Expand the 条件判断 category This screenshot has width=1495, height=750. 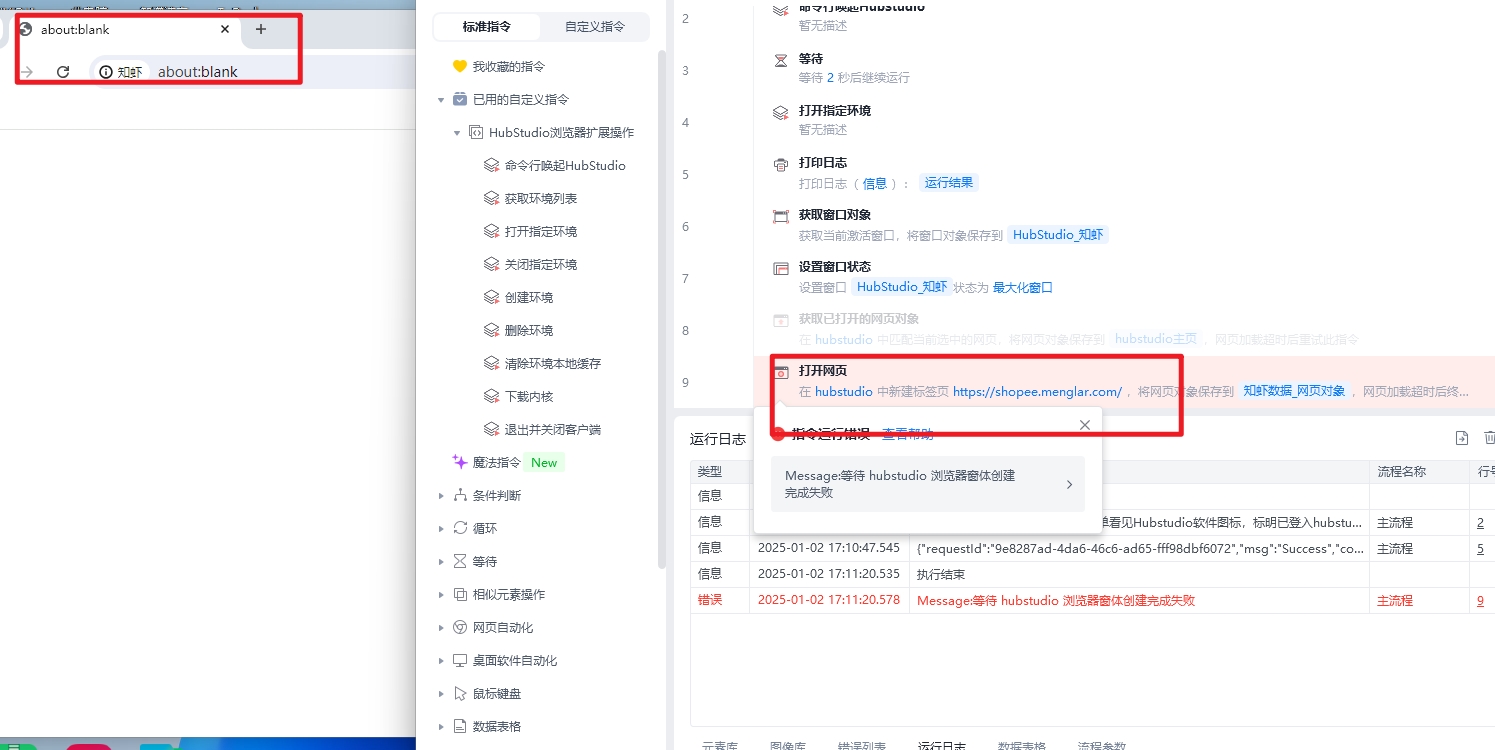coord(441,496)
